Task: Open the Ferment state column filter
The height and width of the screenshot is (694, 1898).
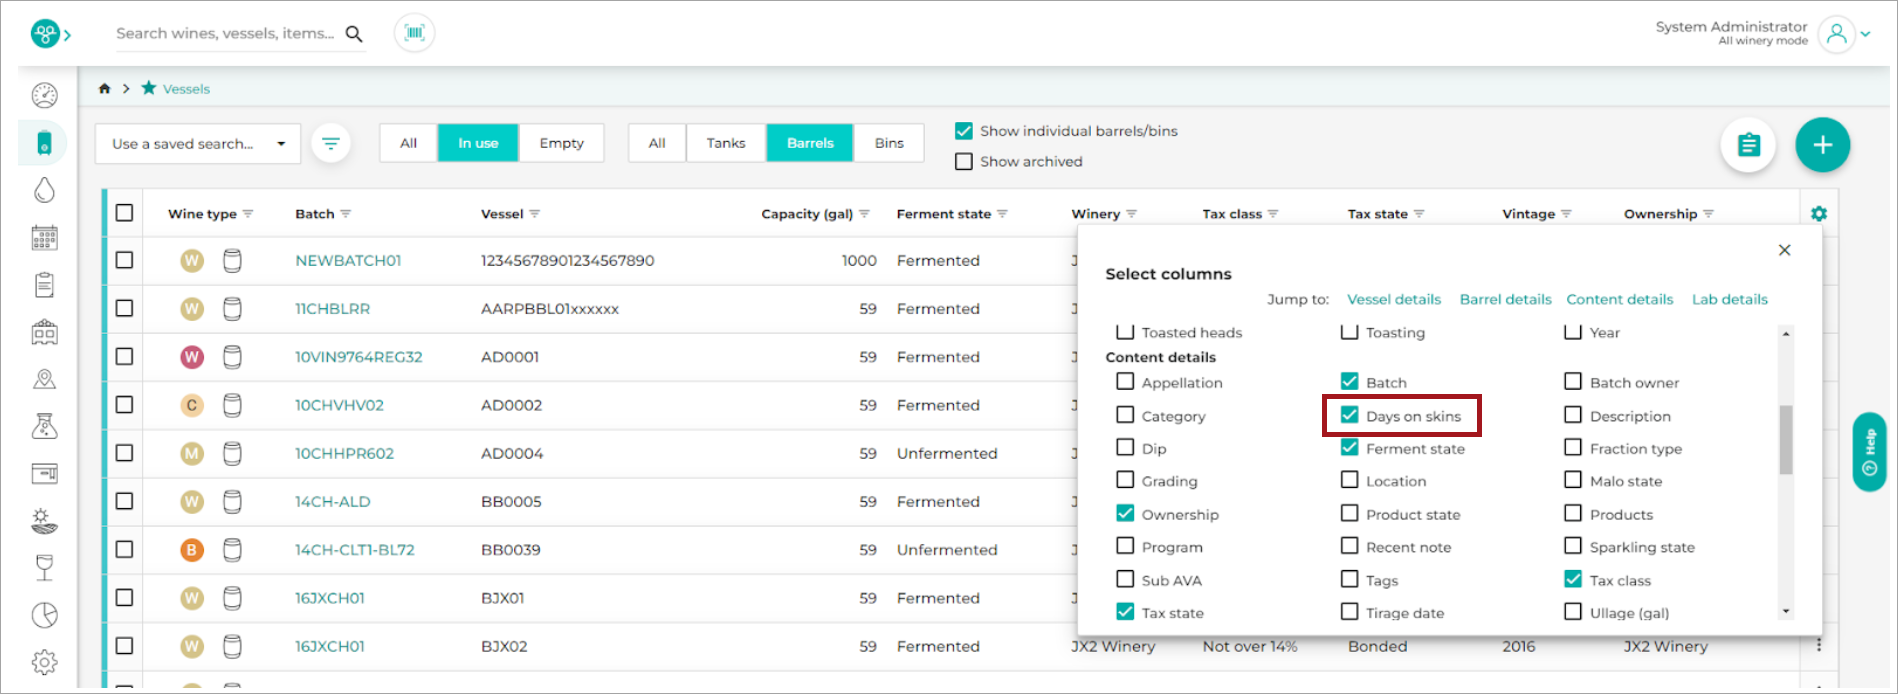Action: [1003, 214]
